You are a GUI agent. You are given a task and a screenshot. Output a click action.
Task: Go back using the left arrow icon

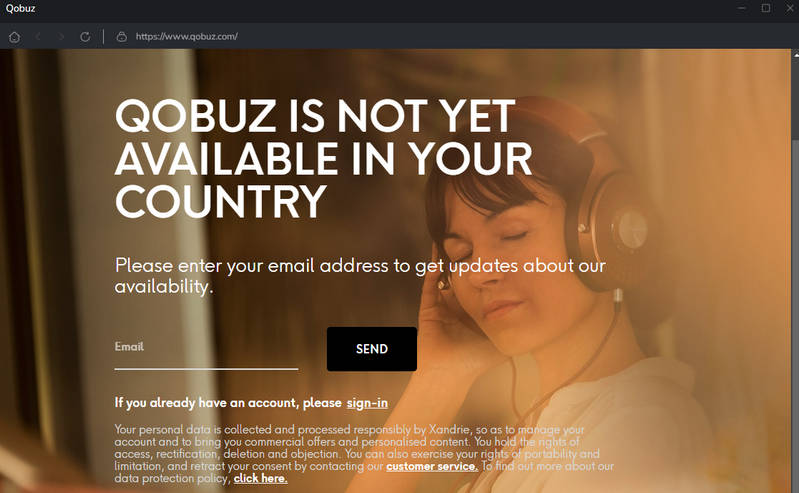[x=38, y=37]
